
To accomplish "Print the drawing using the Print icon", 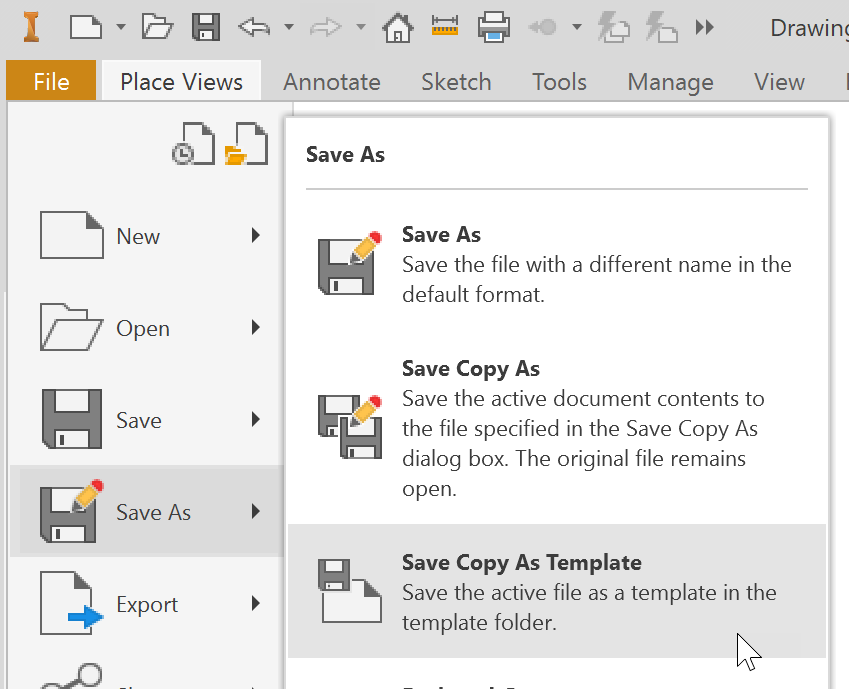I will (493, 28).
